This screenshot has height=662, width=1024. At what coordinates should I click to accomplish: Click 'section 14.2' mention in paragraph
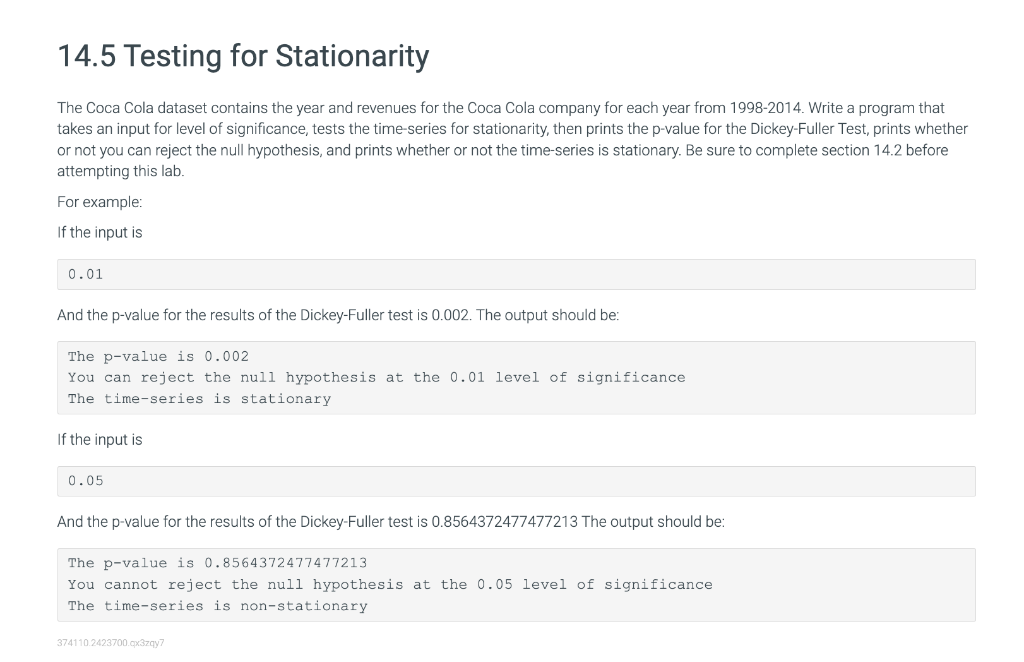click(x=861, y=150)
